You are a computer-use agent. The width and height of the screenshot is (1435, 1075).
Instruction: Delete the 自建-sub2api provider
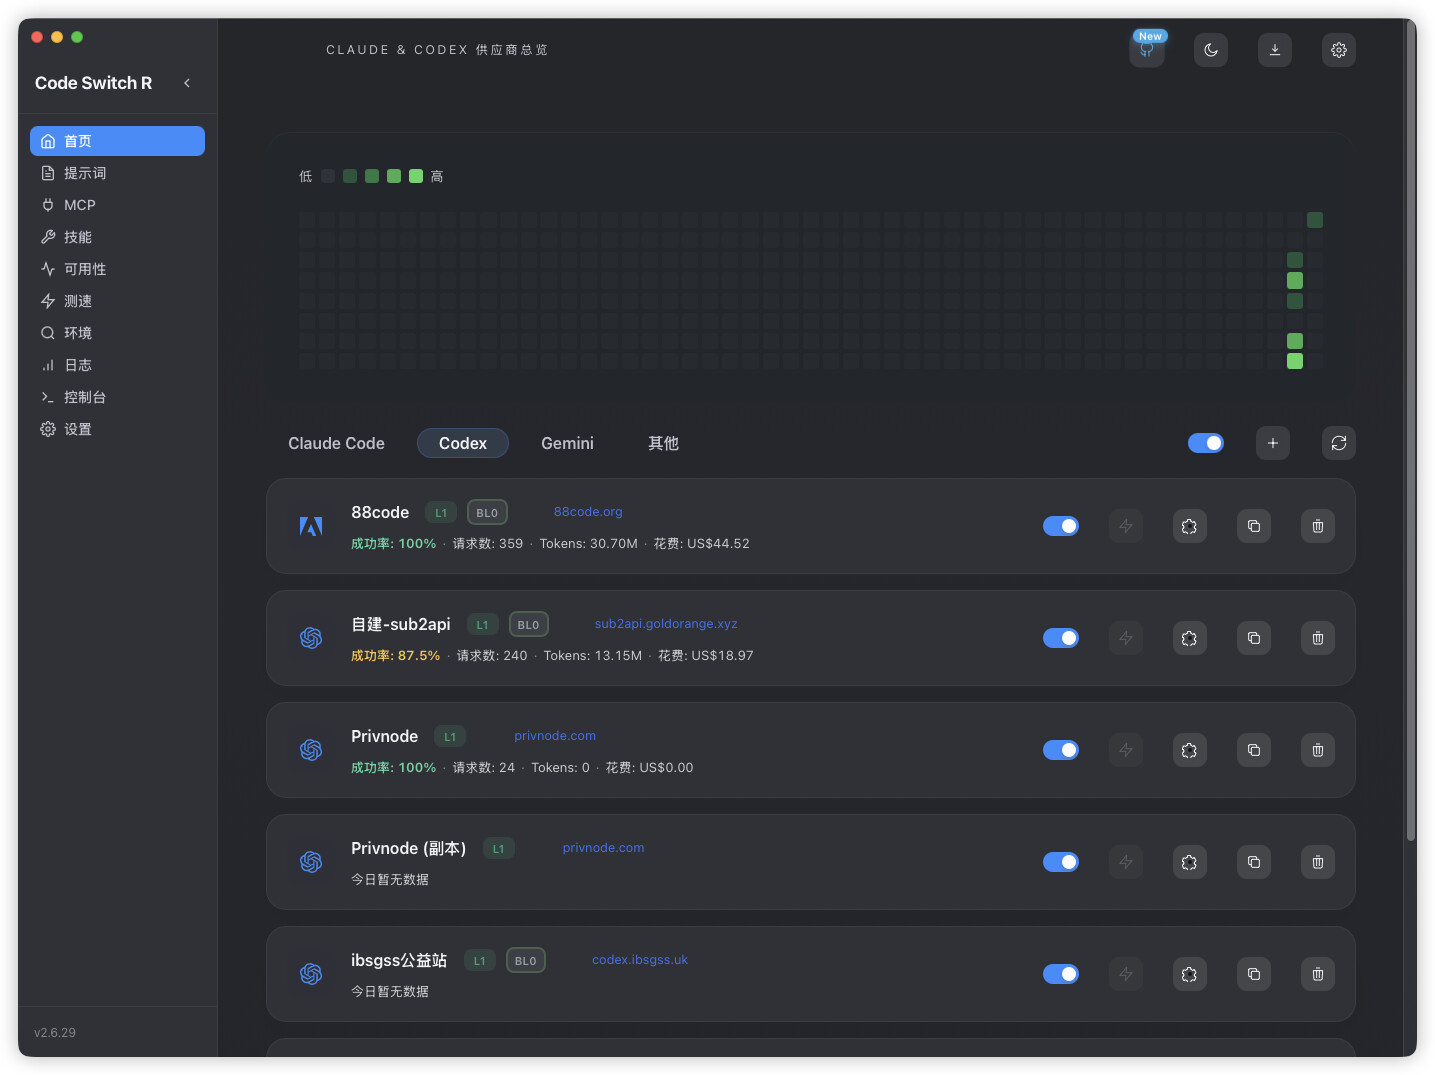click(x=1318, y=638)
